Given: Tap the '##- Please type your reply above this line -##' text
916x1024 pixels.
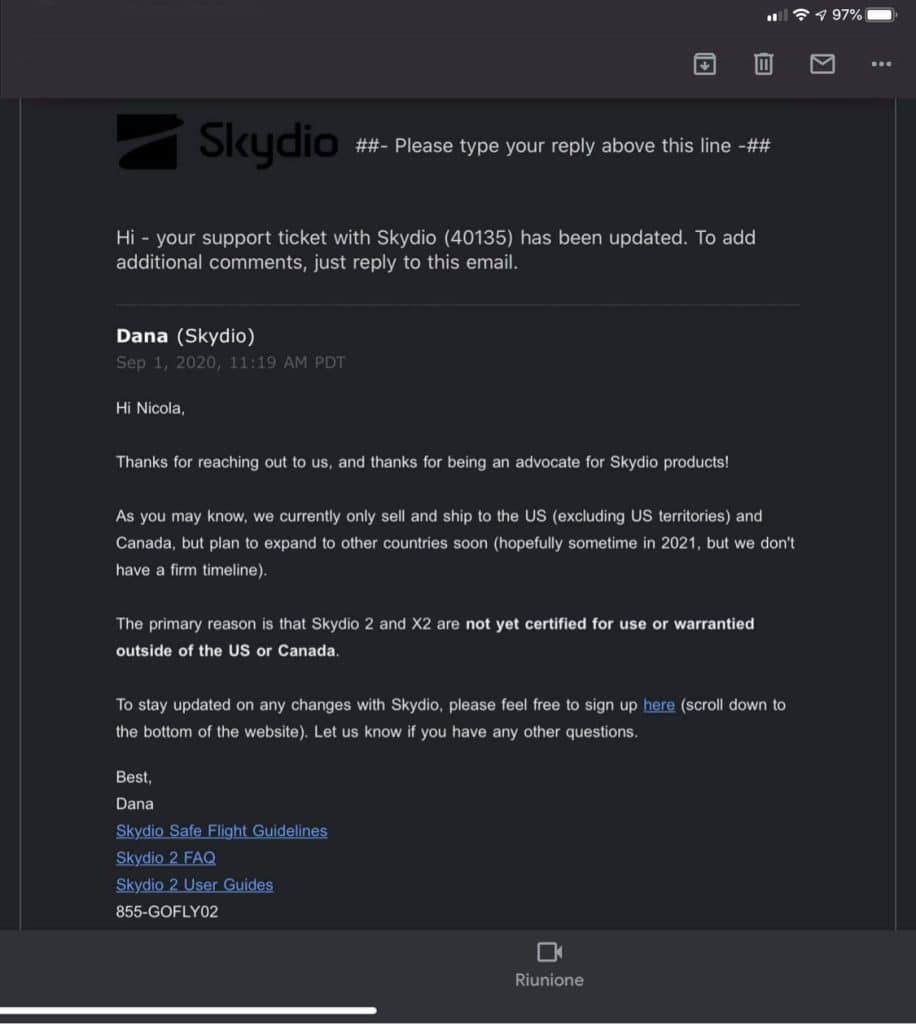Looking at the screenshot, I should click(563, 145).
